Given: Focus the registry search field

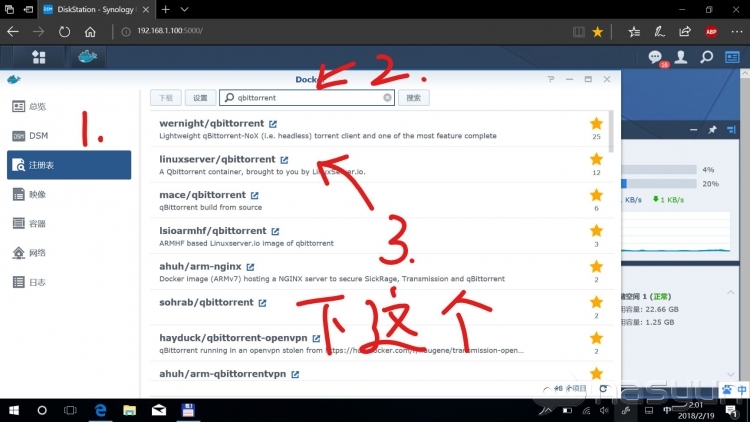Looking at the screenshot, I should [x=307, y=98].
